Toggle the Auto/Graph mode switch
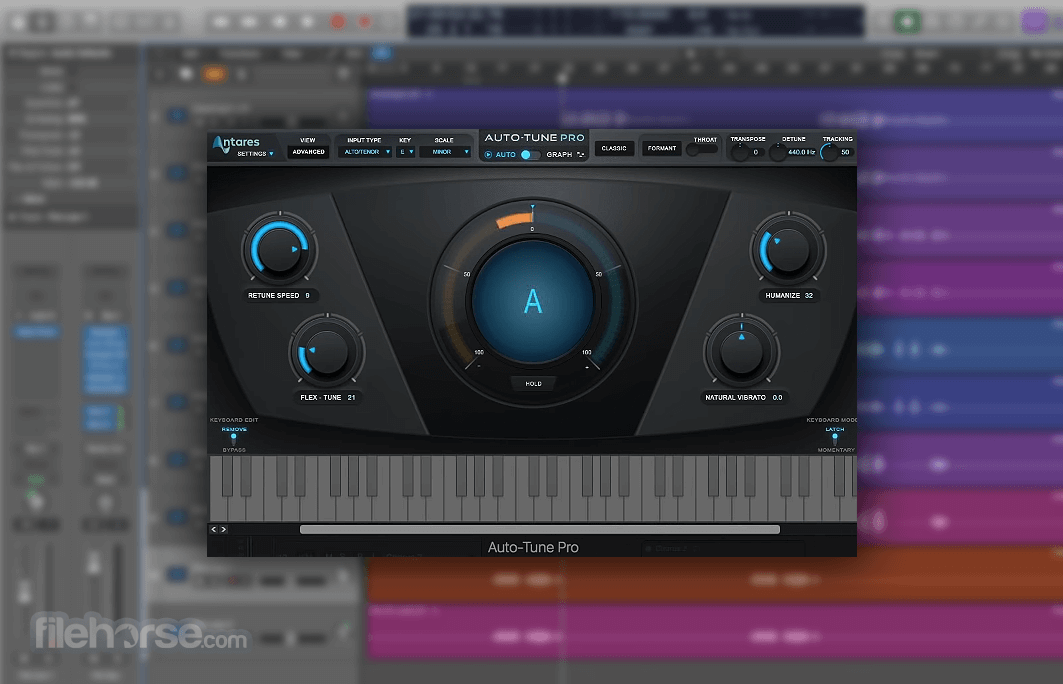 (530, 155)
